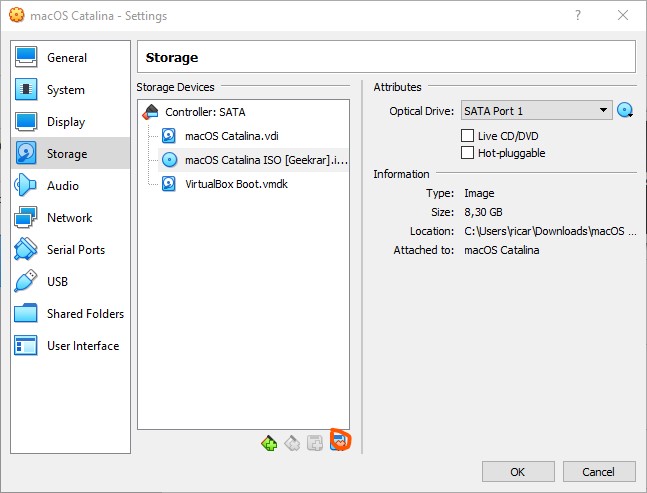
Task: Open the Optical Drive SATA Port dropdown
Action: coord(536,111)
